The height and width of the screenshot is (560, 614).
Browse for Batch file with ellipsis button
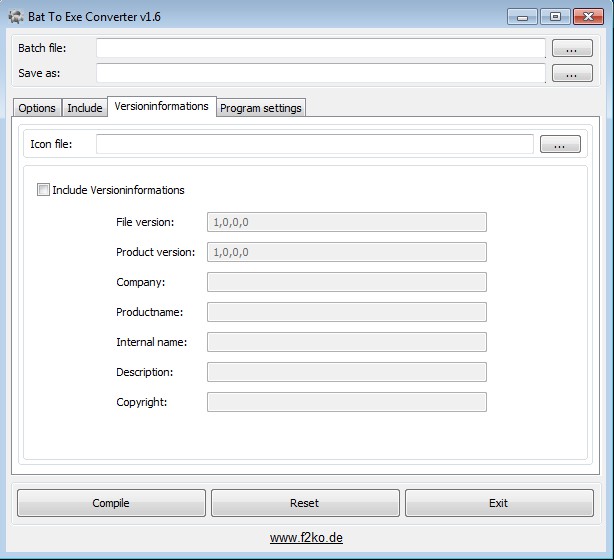click(572, 48)
